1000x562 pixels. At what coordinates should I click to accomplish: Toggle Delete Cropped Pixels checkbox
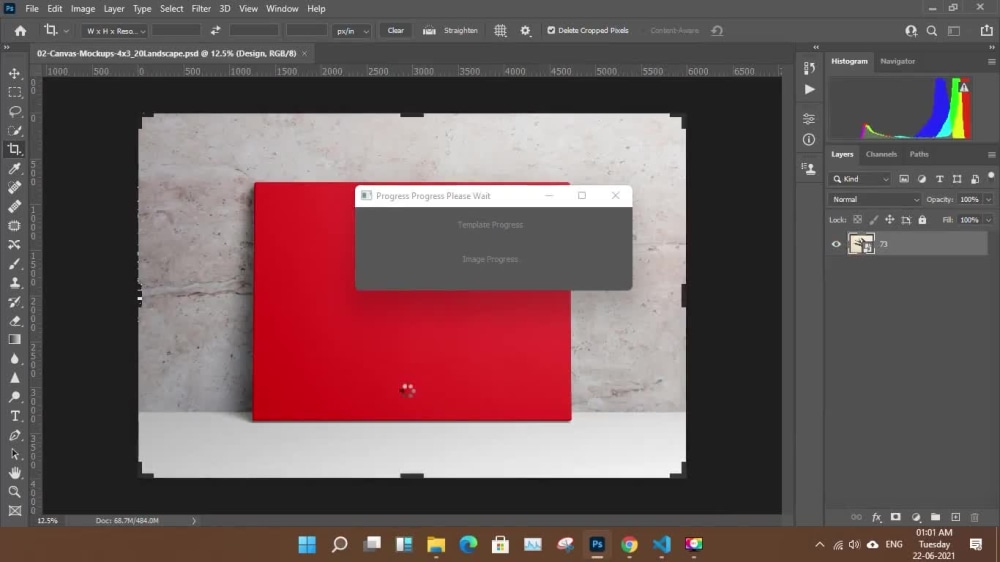point(551,31)
